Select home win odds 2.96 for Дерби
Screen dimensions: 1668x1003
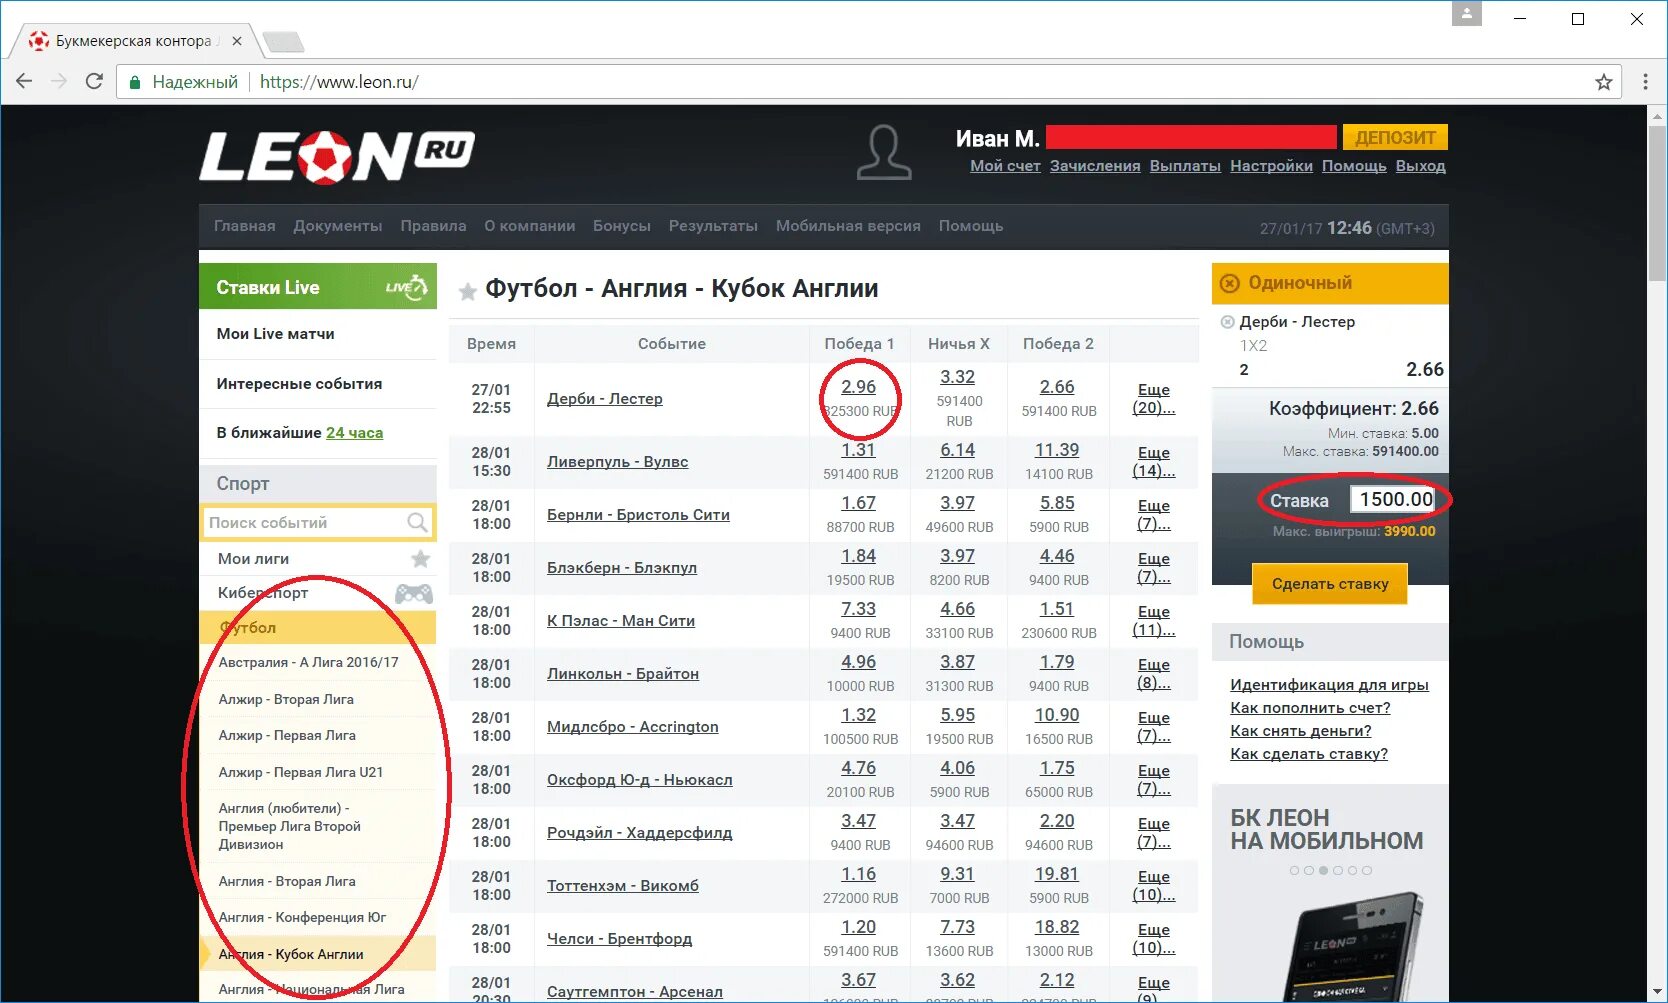click(x=858, y=387)
